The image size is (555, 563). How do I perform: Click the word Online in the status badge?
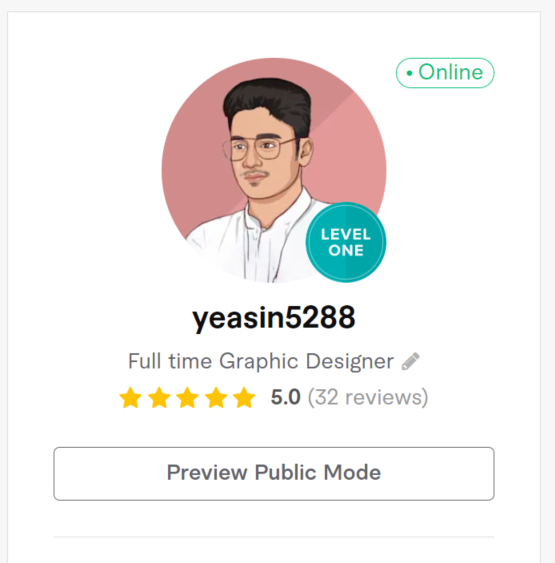click(x=451, y=72)
